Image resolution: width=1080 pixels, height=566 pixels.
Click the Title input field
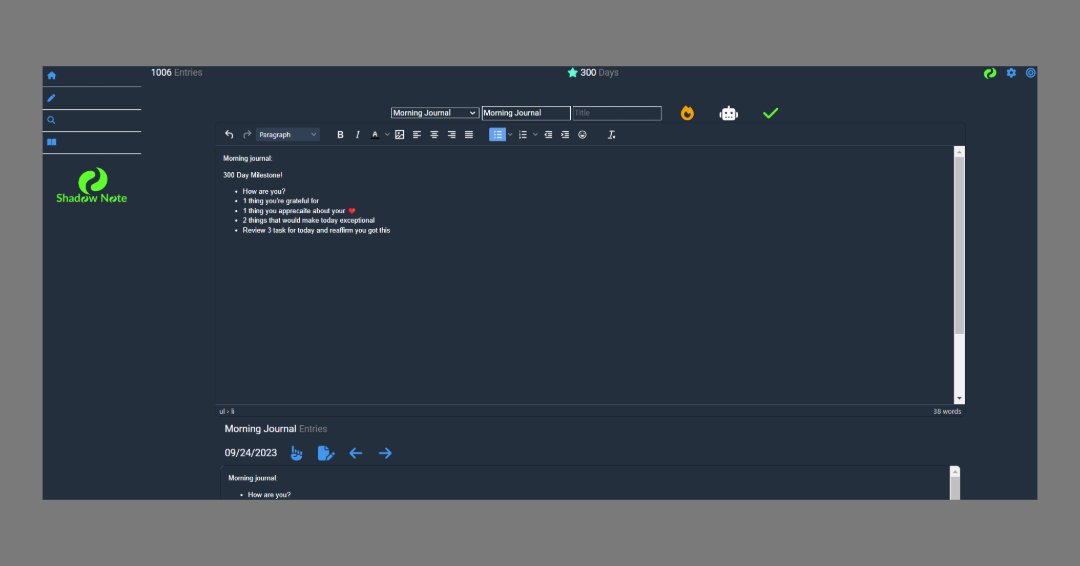pos(617,113)
